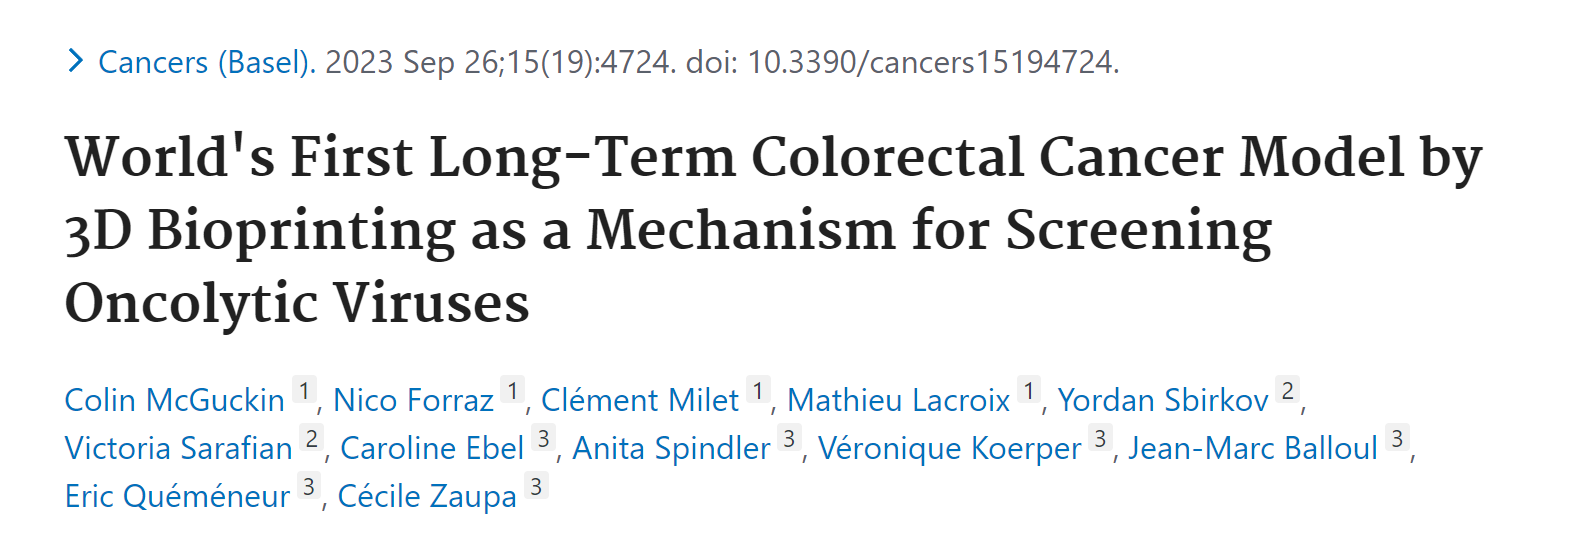Open author Victoria Sarafian's link

tap(178, 448)
